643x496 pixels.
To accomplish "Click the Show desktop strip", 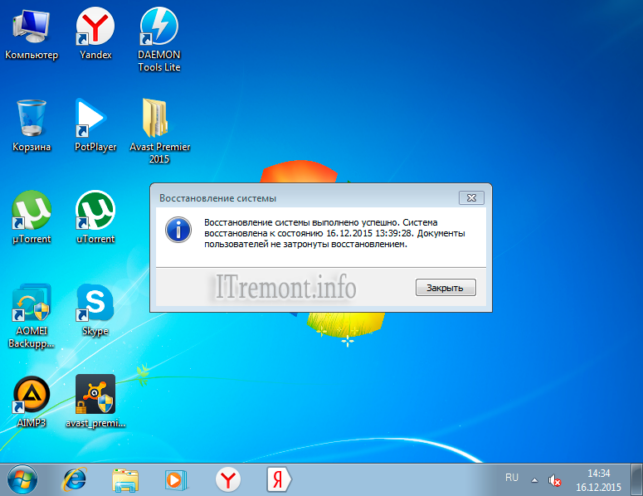I will tap(636, 479).
